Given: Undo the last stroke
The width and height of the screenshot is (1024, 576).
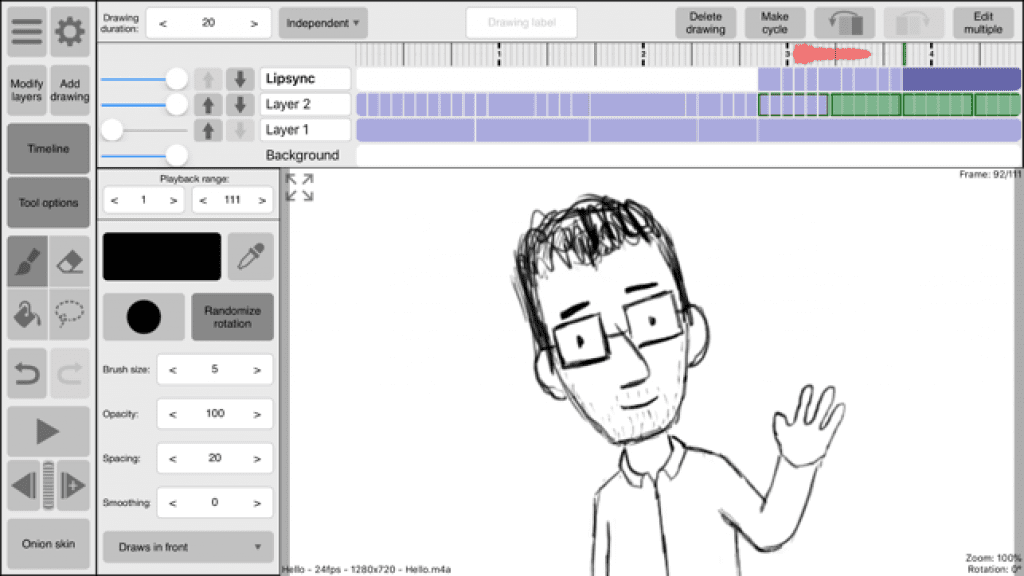Looking at the screenshot, I should click(x=26, y=373).
